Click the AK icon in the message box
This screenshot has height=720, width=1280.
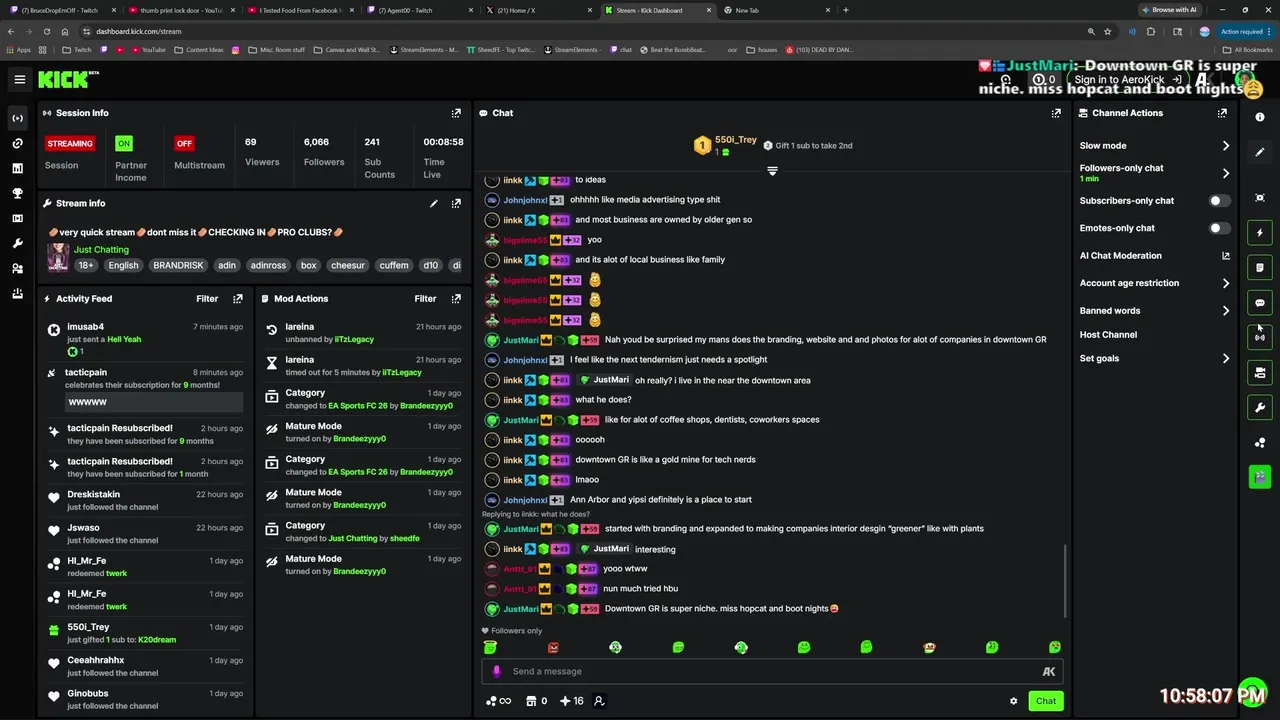tap(1049, 672)
